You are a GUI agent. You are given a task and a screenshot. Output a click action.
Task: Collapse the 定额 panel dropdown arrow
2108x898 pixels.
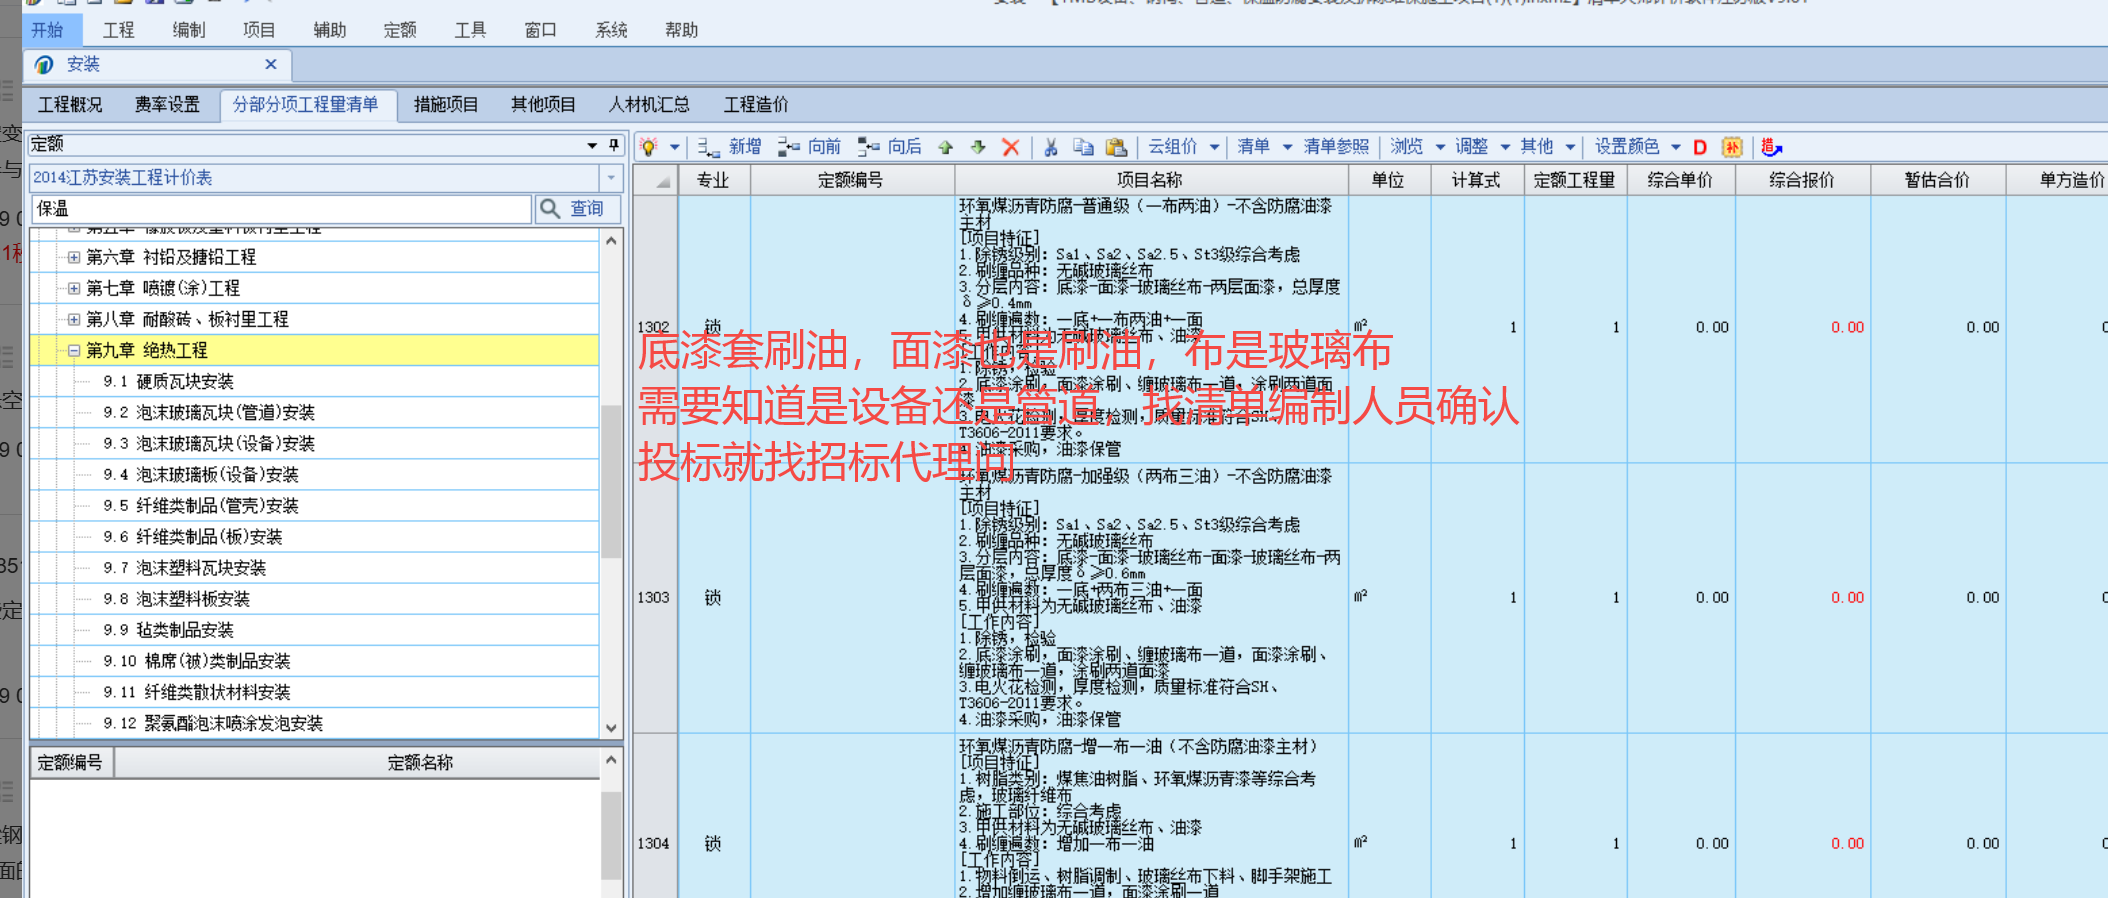coord(592,145)
